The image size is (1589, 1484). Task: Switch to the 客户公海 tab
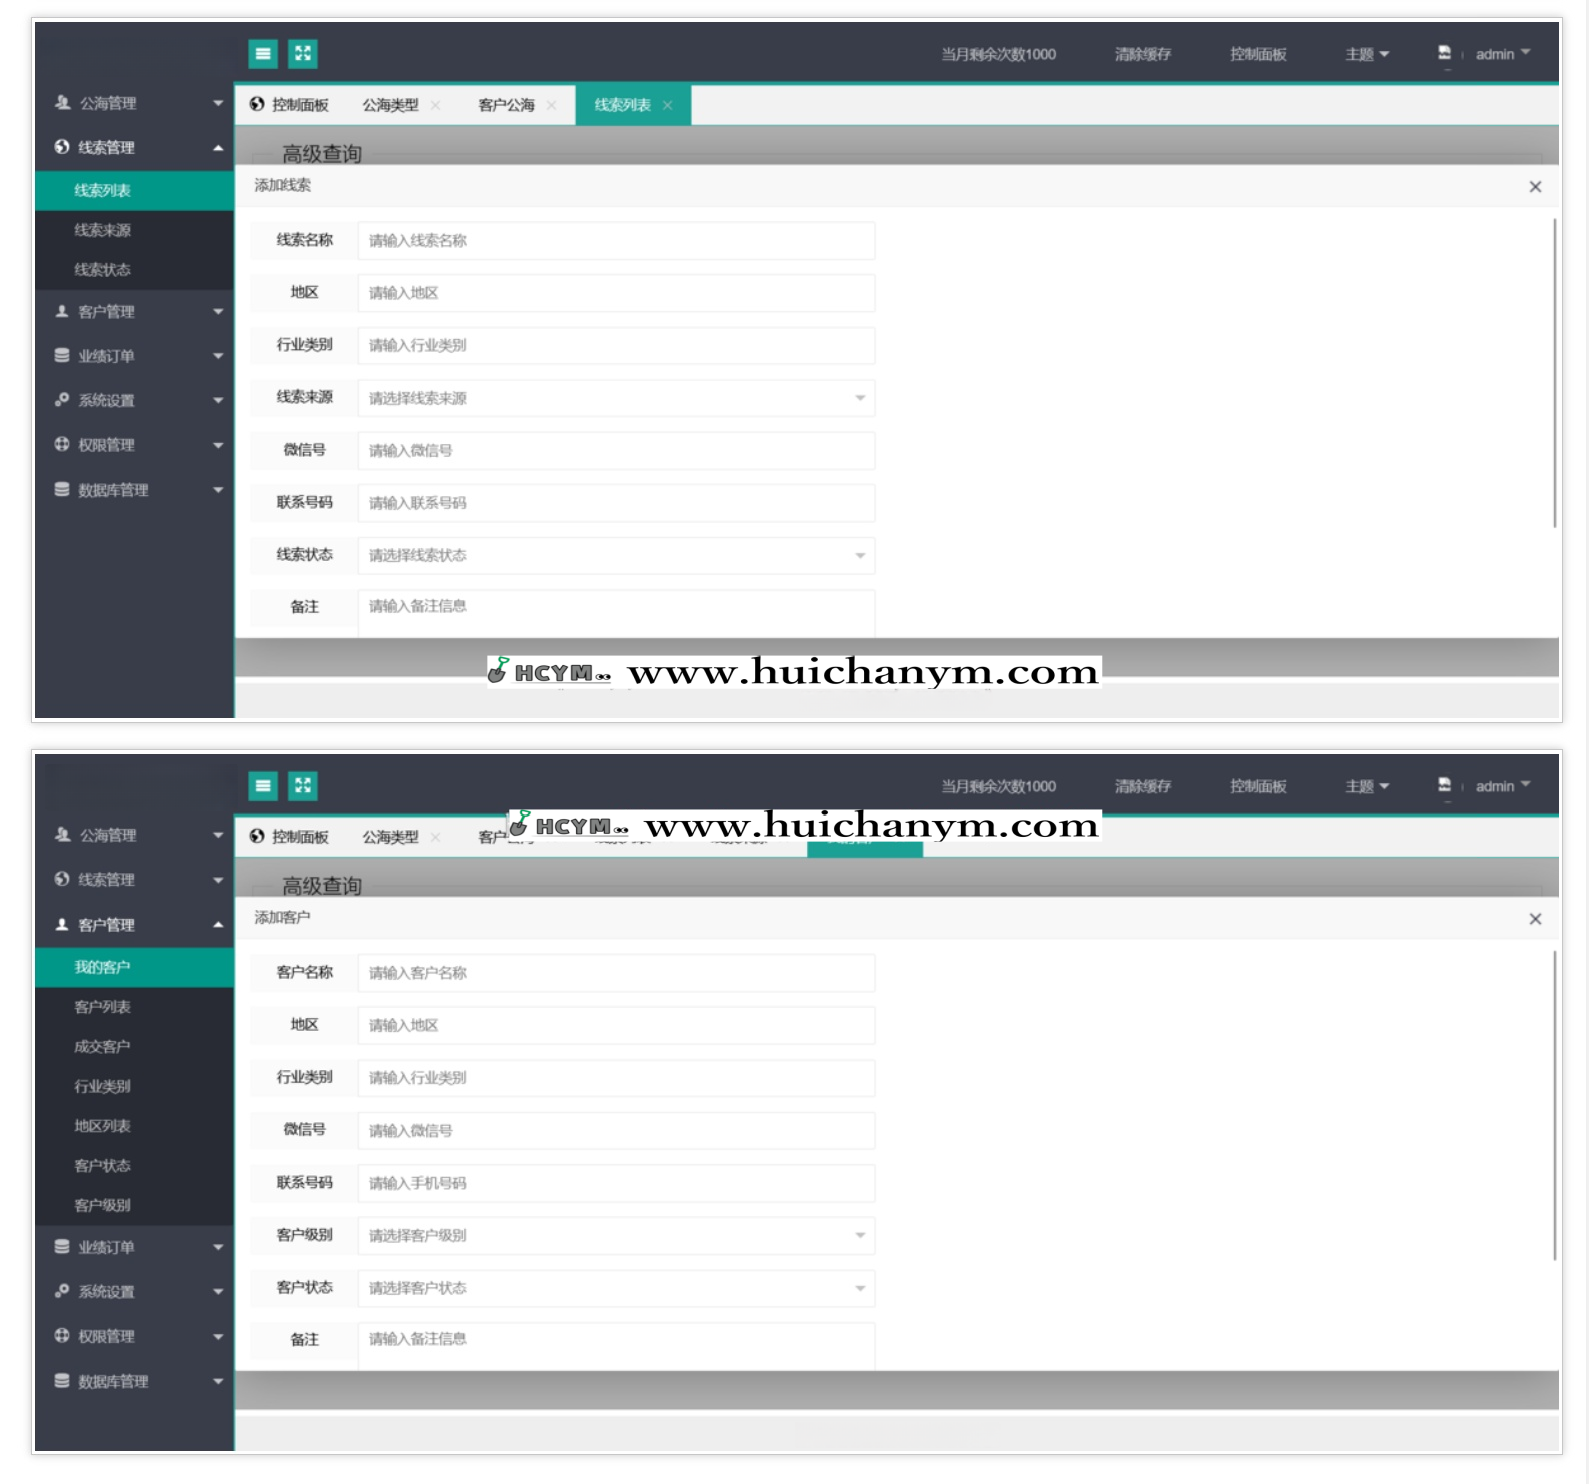(x=506, y=105)
